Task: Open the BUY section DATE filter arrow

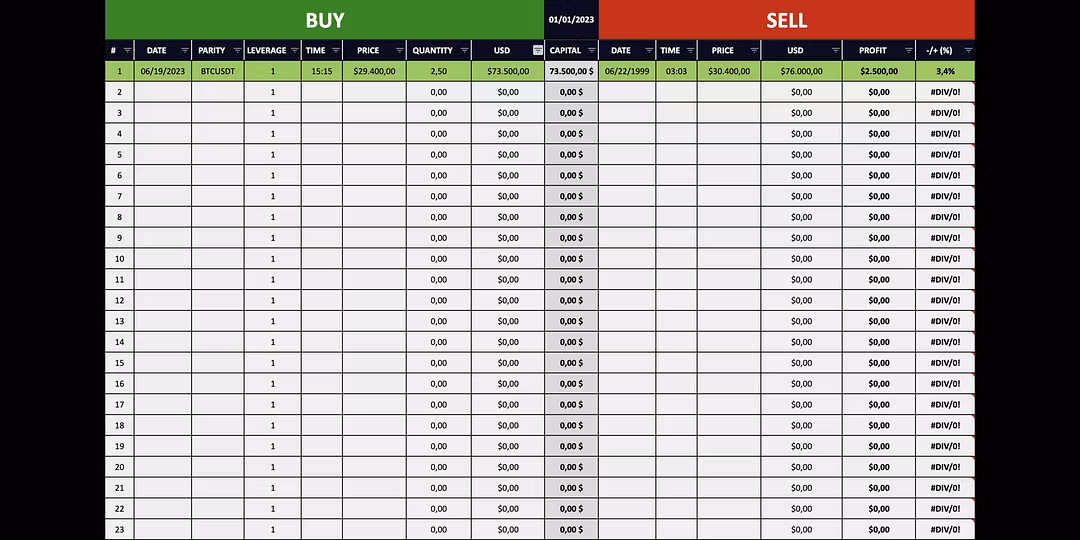Action: pyautogui.click(x=185, y=50)
